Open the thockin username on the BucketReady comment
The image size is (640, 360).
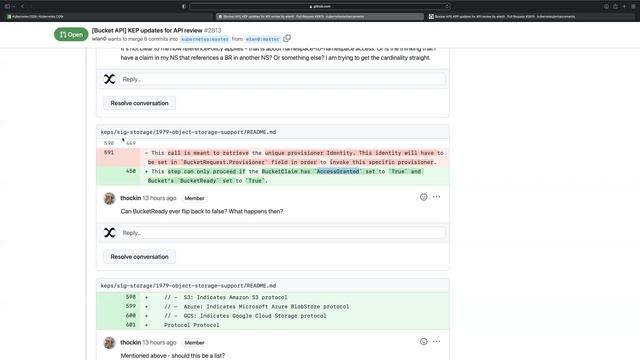tap(131, 198)
